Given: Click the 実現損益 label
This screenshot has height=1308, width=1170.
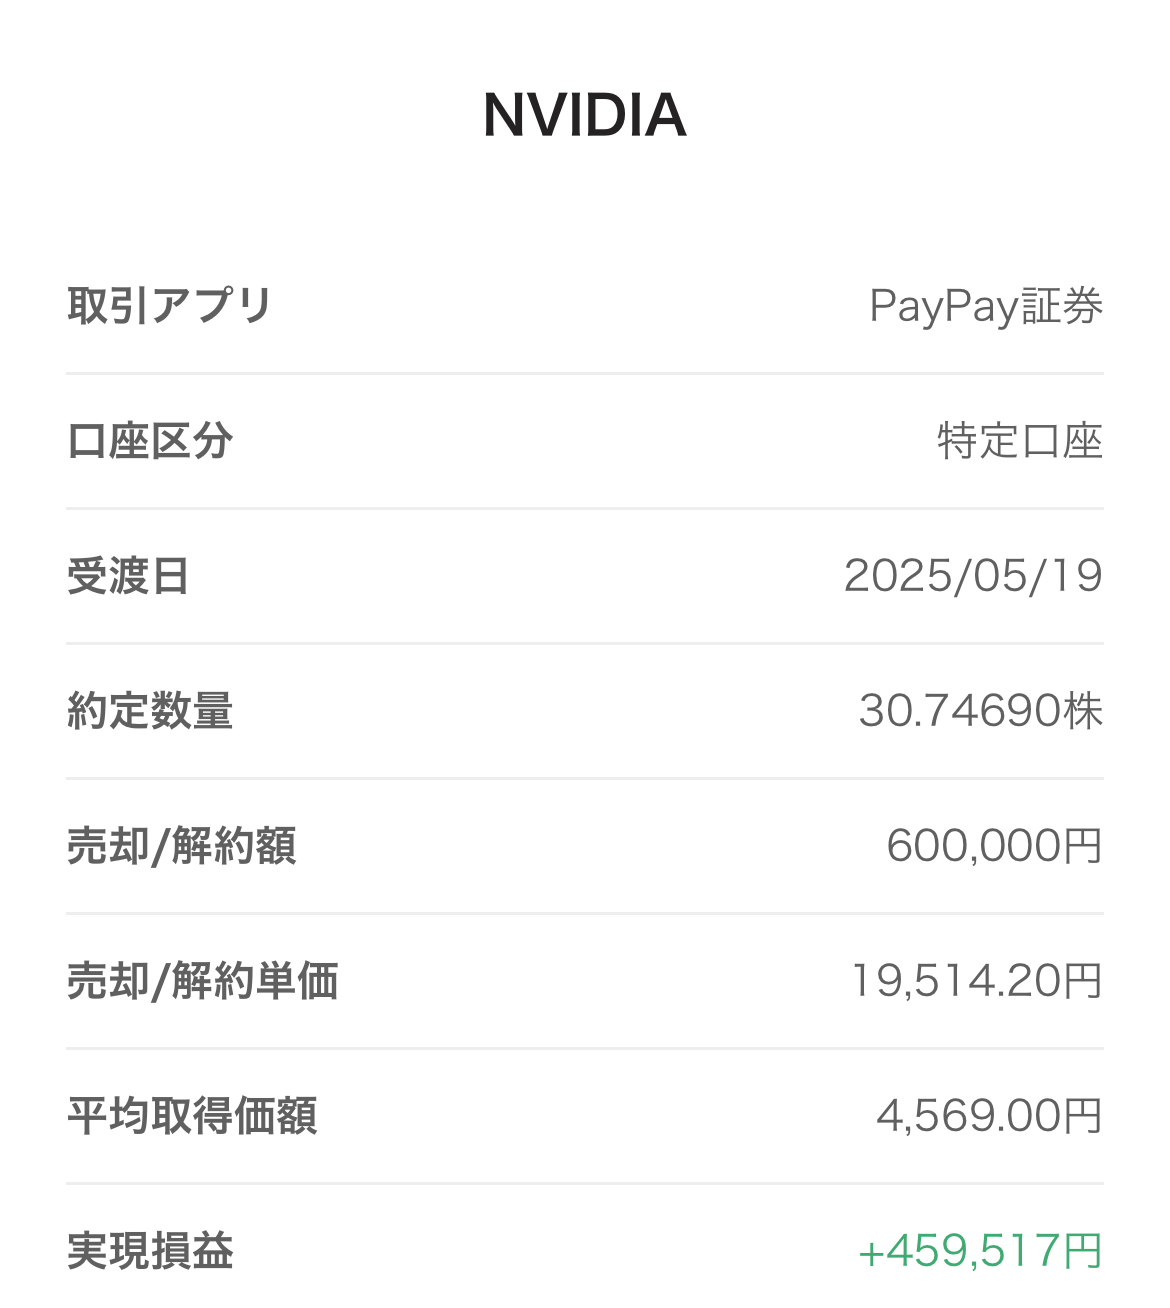Looking at the screenshot, I should [150, 1251].
